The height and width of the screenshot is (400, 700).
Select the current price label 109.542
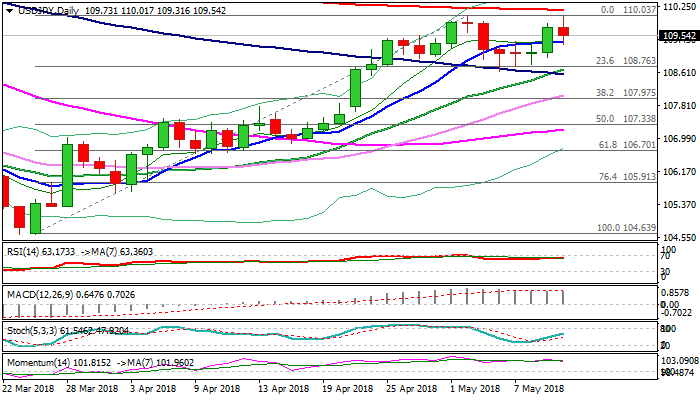(678, 36)
